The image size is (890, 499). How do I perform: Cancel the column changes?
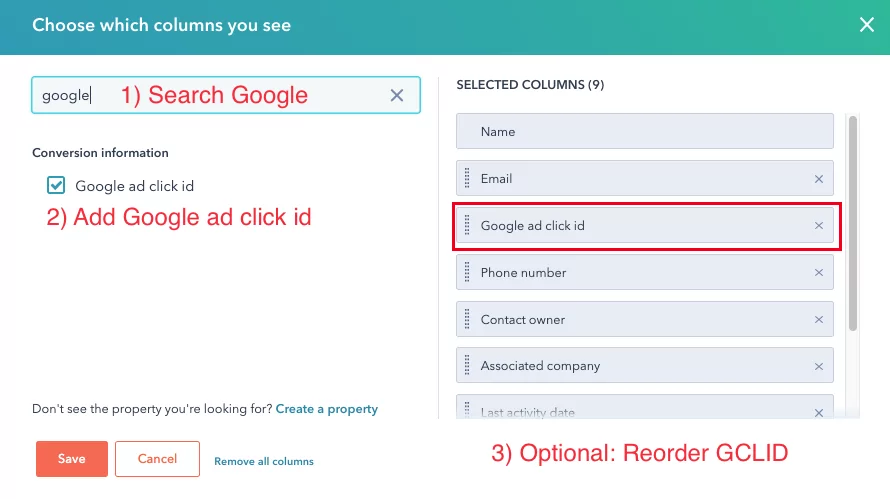[157, 459]
